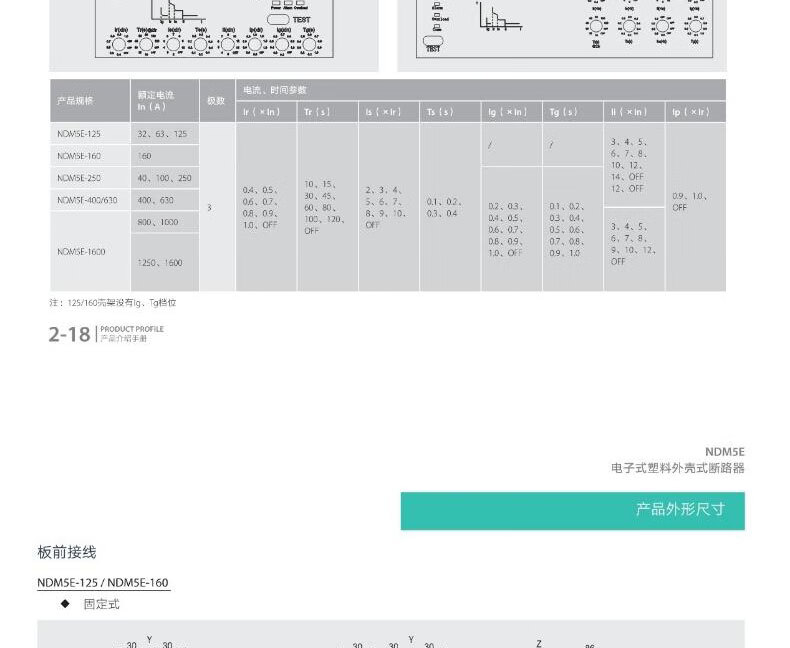Viewport: 790px width, 648px height.
Task: Click the Tr (s) column header
Action: click(x=327, y=112)
